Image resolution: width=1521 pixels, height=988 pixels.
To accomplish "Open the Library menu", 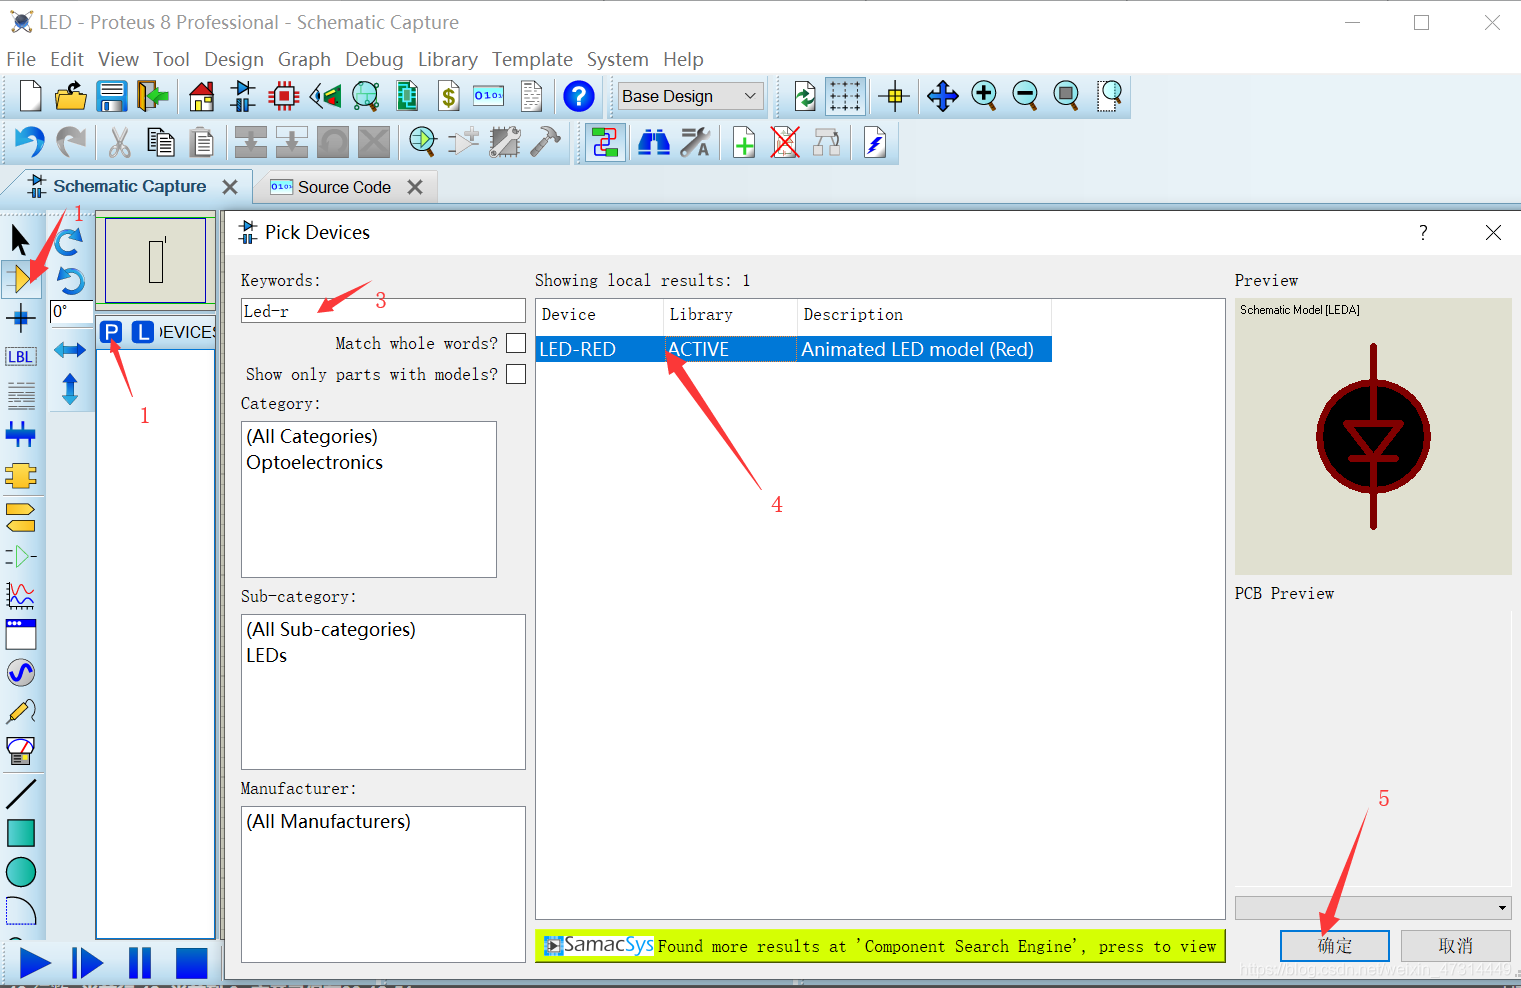I will point(447,59).
